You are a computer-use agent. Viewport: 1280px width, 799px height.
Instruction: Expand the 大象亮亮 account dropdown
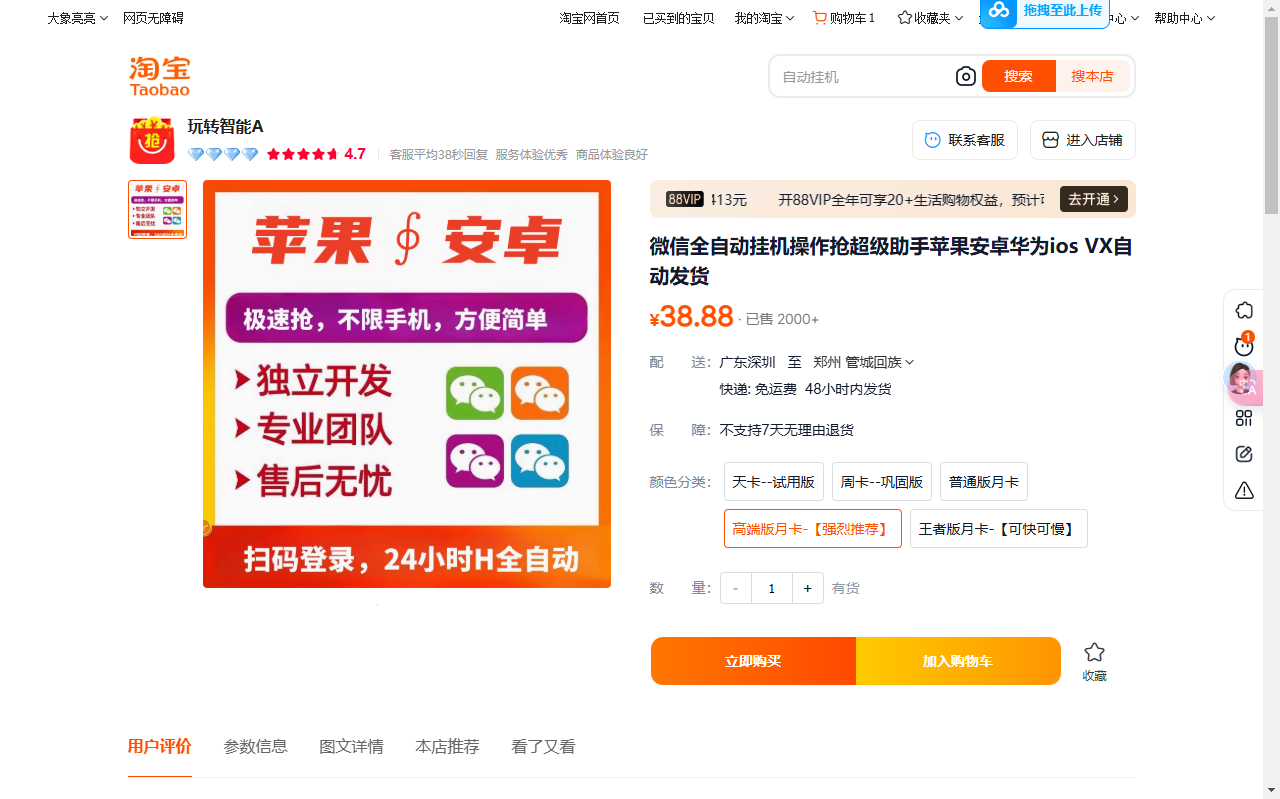click(x=78, y=18)
